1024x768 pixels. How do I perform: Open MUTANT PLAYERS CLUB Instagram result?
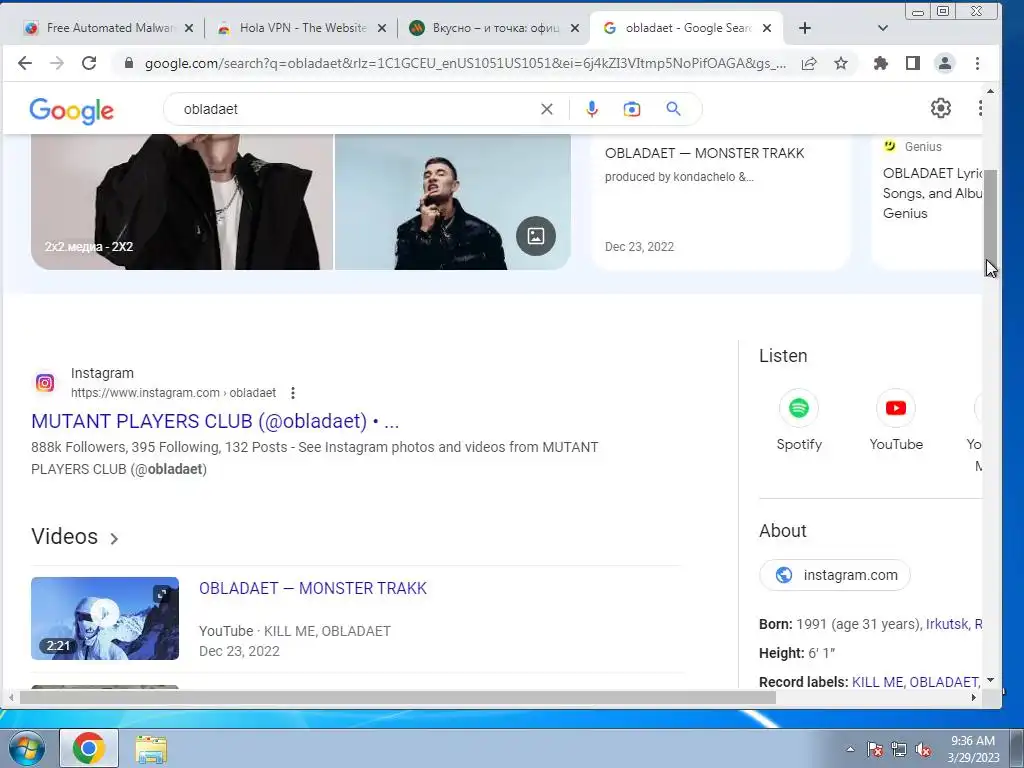[x=215, y=421]
